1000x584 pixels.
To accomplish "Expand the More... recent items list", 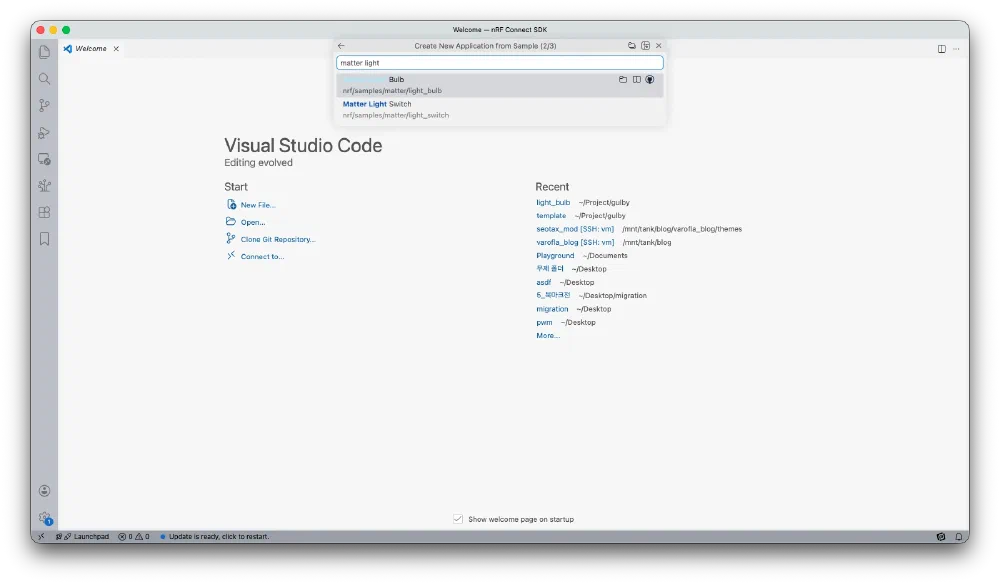I will pos(547,336).
